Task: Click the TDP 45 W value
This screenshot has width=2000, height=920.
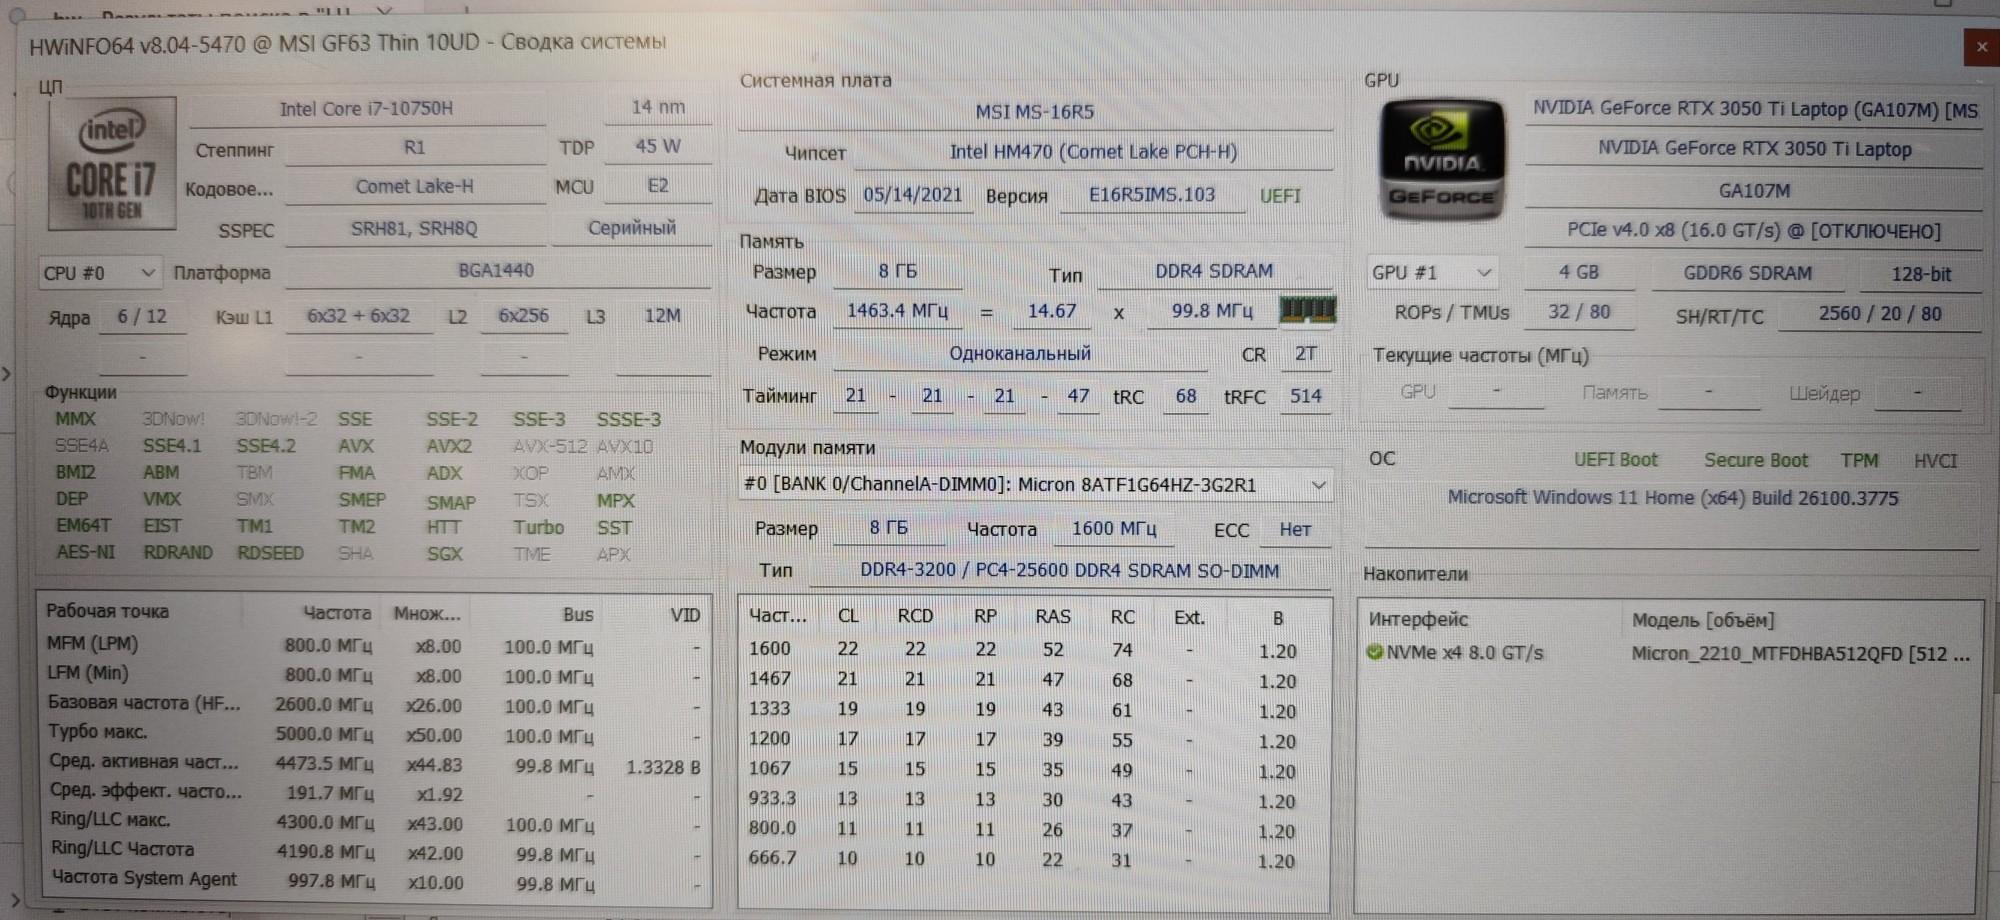Action: (658, 146)
